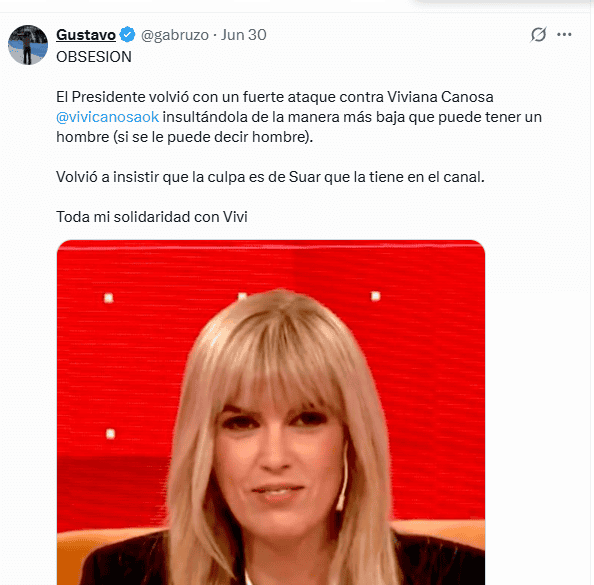Open the @gabruzo handle profile
The image size is (594, 585).
[x=175, y=35]
